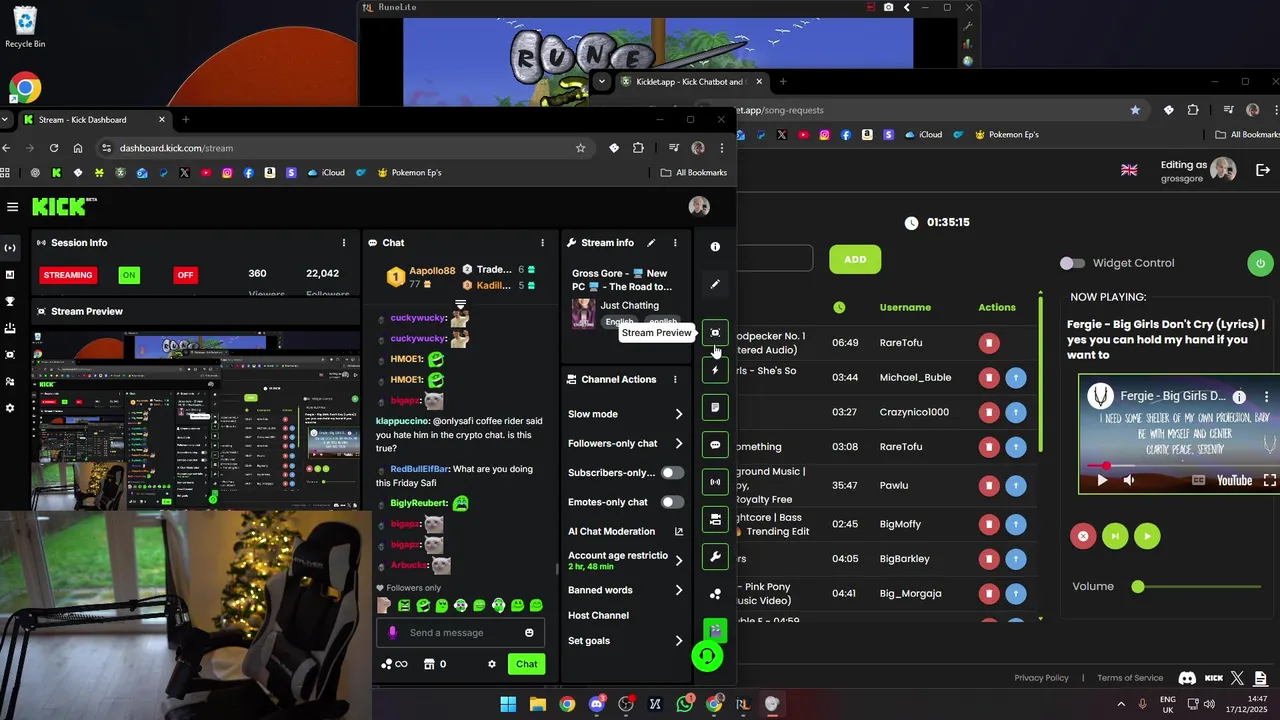Move BigMoffy's song request up
This screenshot has height=720, width=1280.
[1015, 524]
